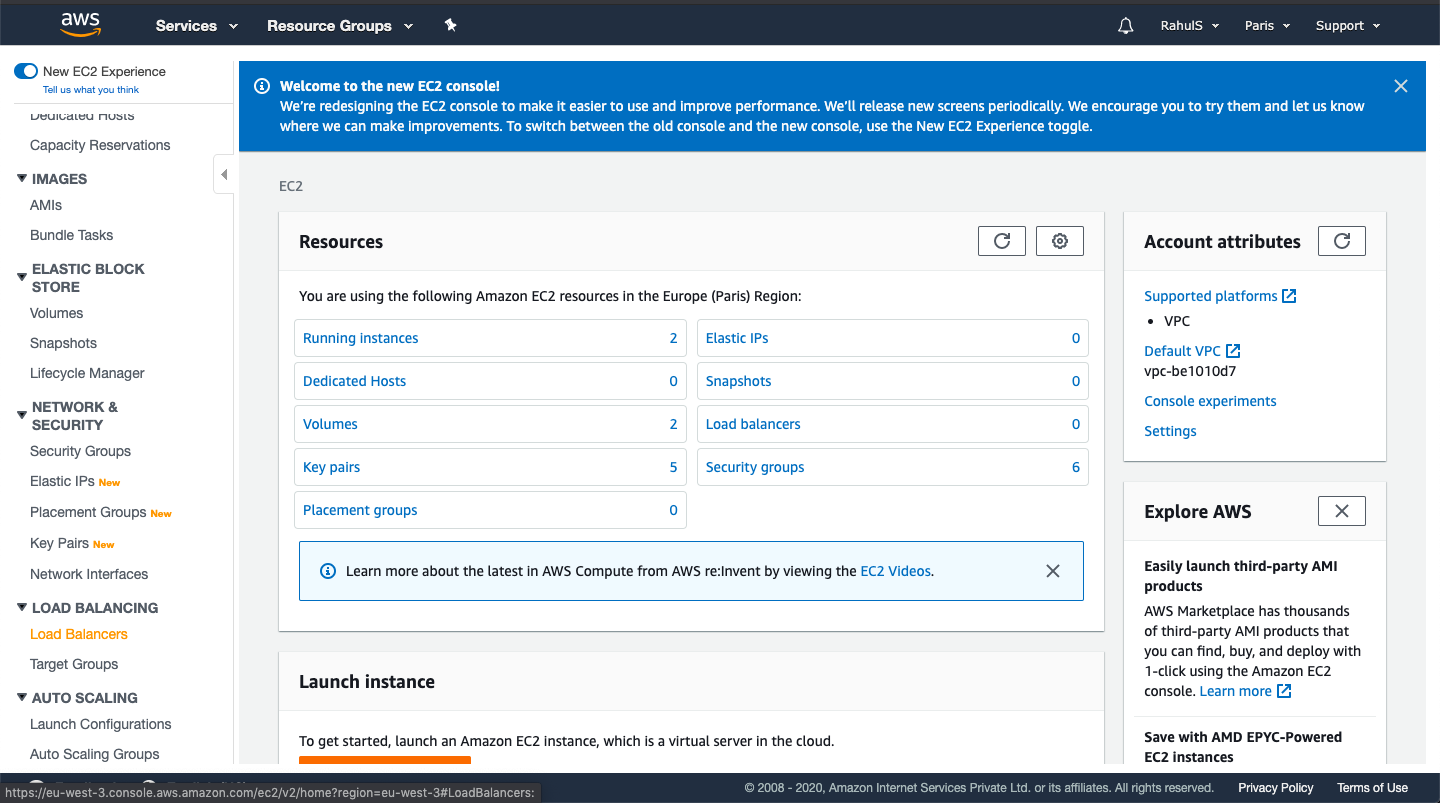View Running instances
This screenshot has height=803, width=1440.
(360, 338)
